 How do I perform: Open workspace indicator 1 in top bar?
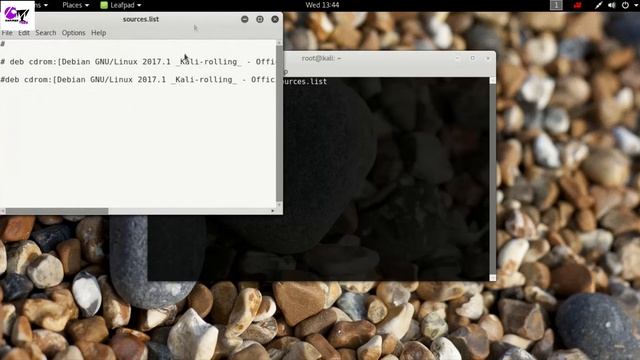click(x=556, y=5)
